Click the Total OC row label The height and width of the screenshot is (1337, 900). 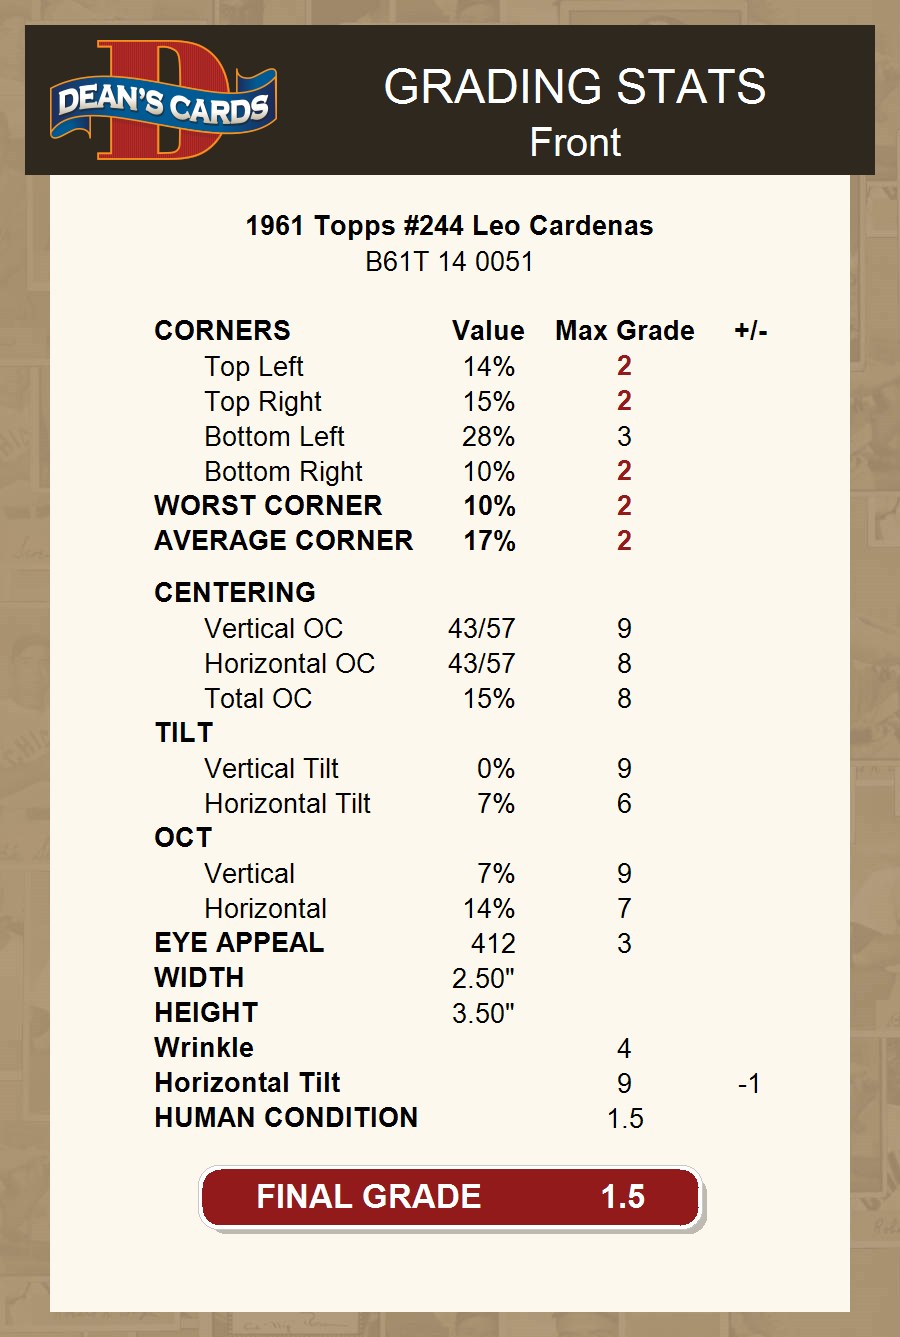(258, 699)
